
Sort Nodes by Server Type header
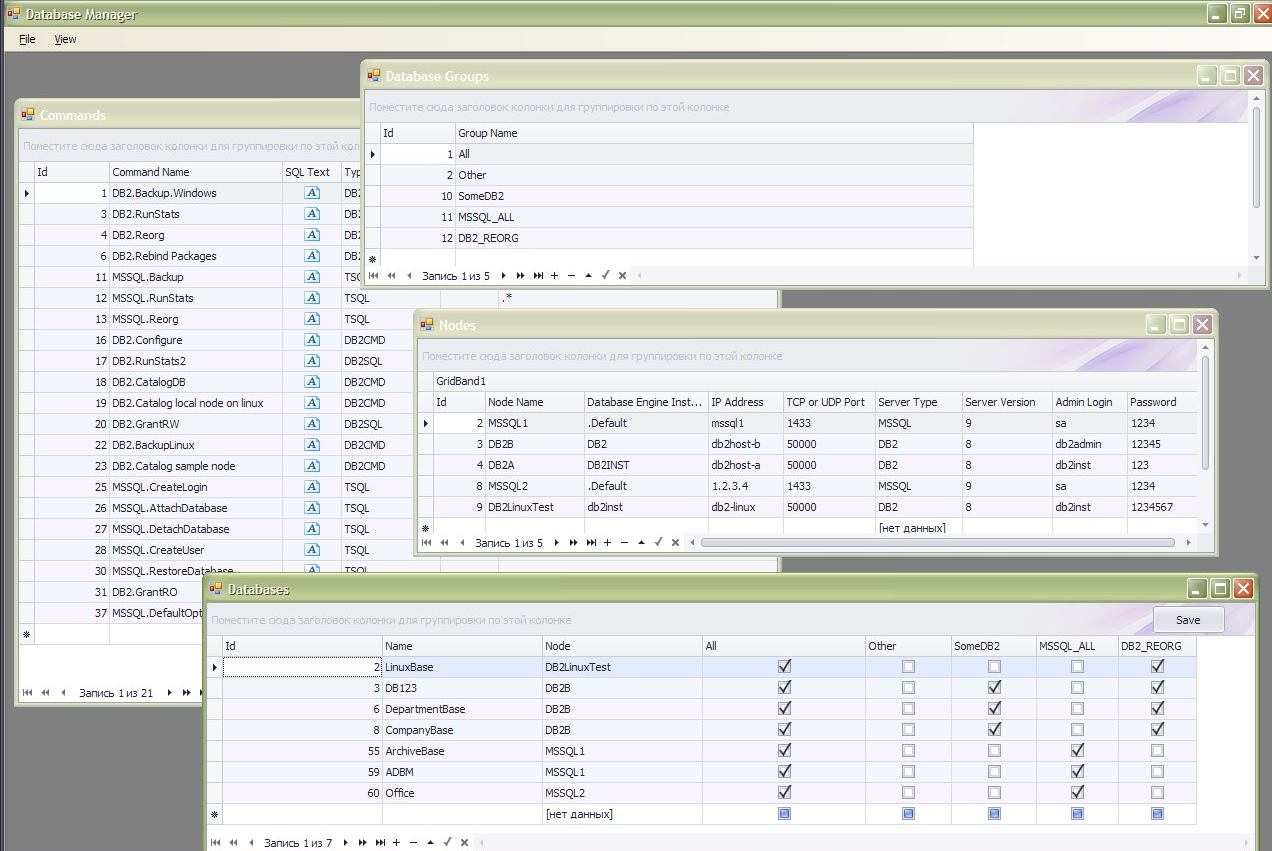(918, 402)
